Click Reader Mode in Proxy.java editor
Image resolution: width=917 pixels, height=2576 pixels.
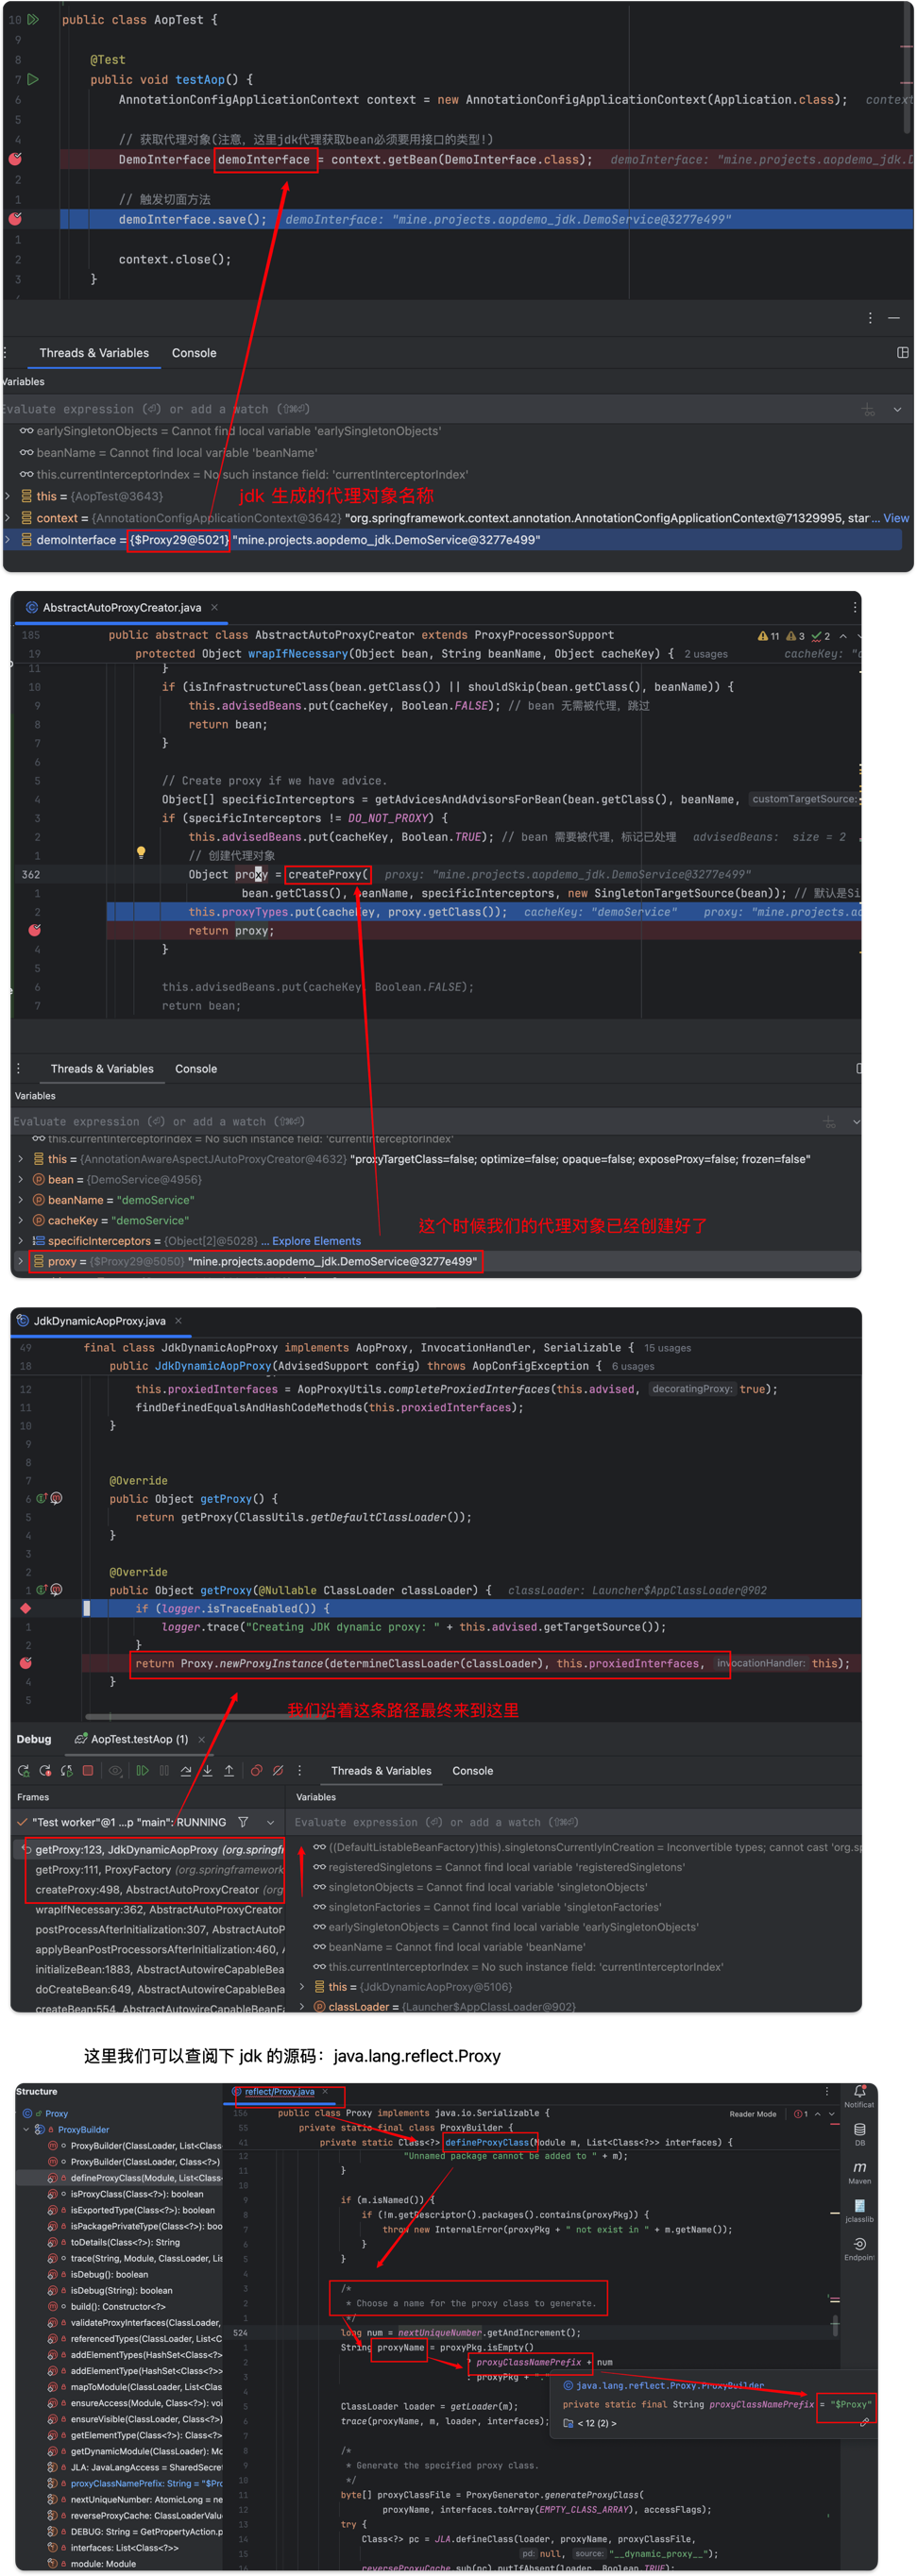pos(752,2114)
